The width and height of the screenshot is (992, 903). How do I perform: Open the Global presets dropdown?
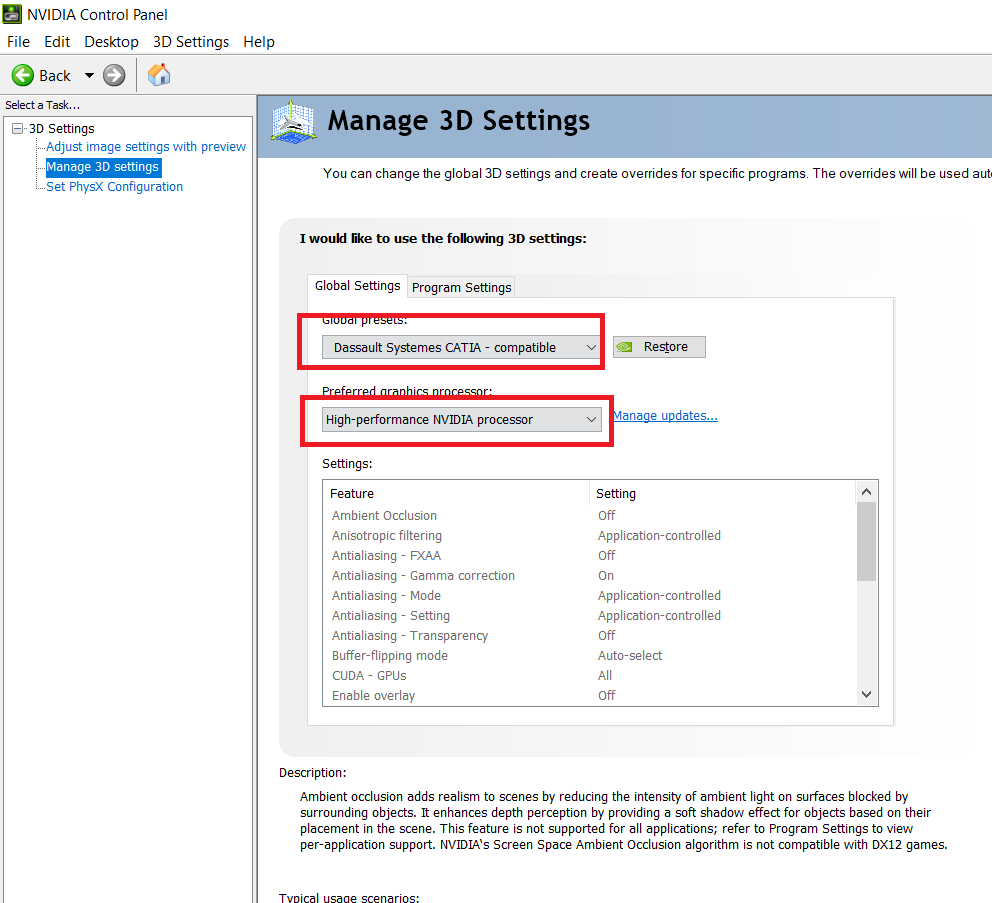(461, 347)
